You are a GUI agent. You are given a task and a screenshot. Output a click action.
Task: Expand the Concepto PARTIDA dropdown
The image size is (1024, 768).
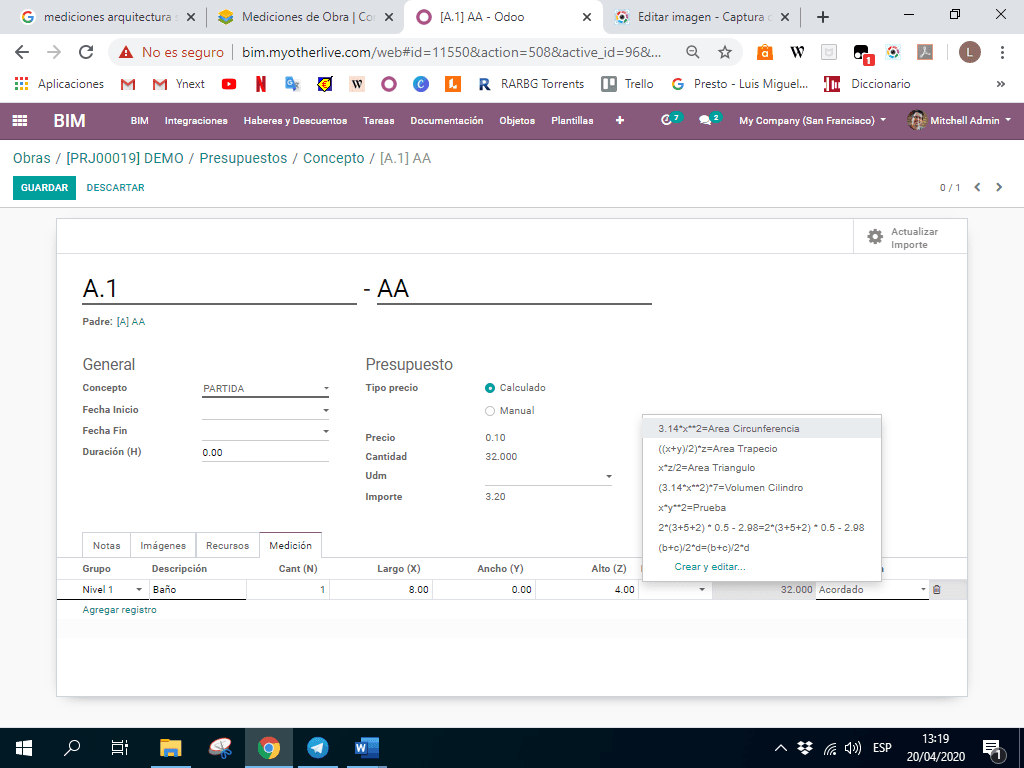coord(265,389)
